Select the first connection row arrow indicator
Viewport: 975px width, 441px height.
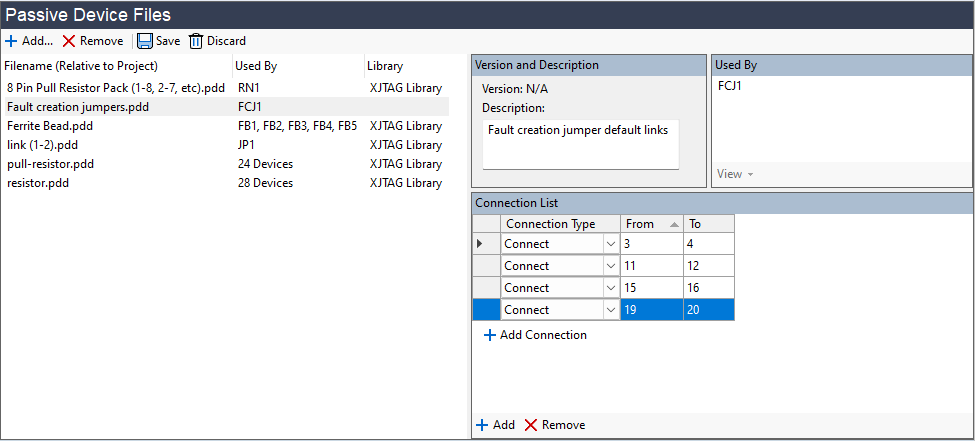point(486,244)
